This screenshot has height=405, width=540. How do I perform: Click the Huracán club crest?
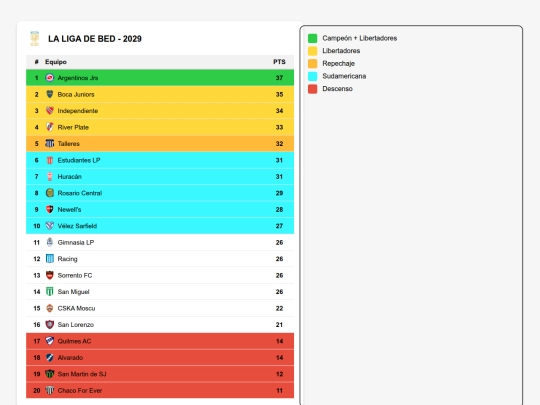(x=50, y=177)
